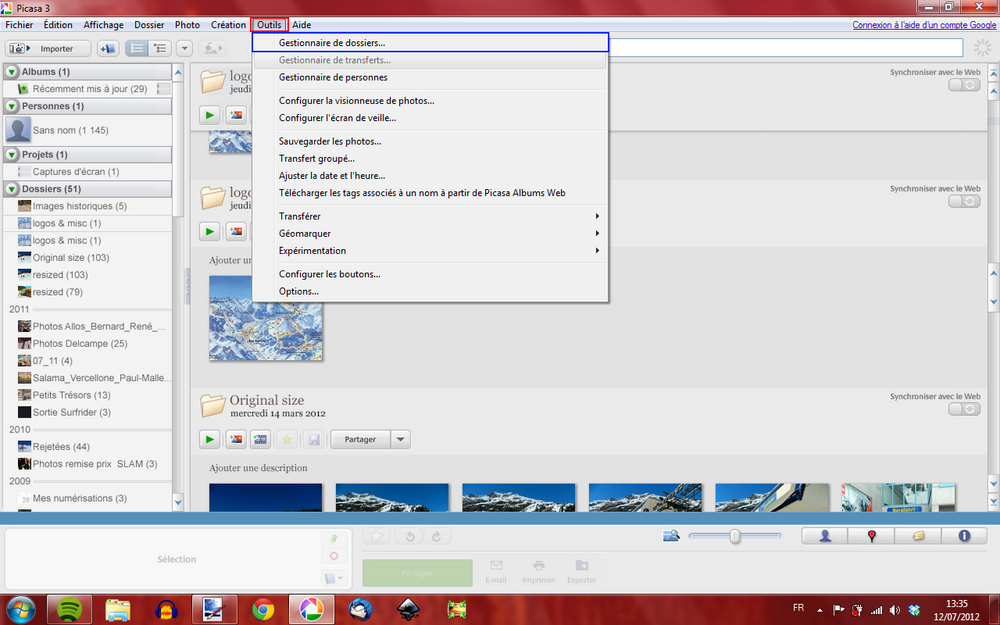Expand the Transférer submenu
The image size is (1000, 625).
pos(430,216)
